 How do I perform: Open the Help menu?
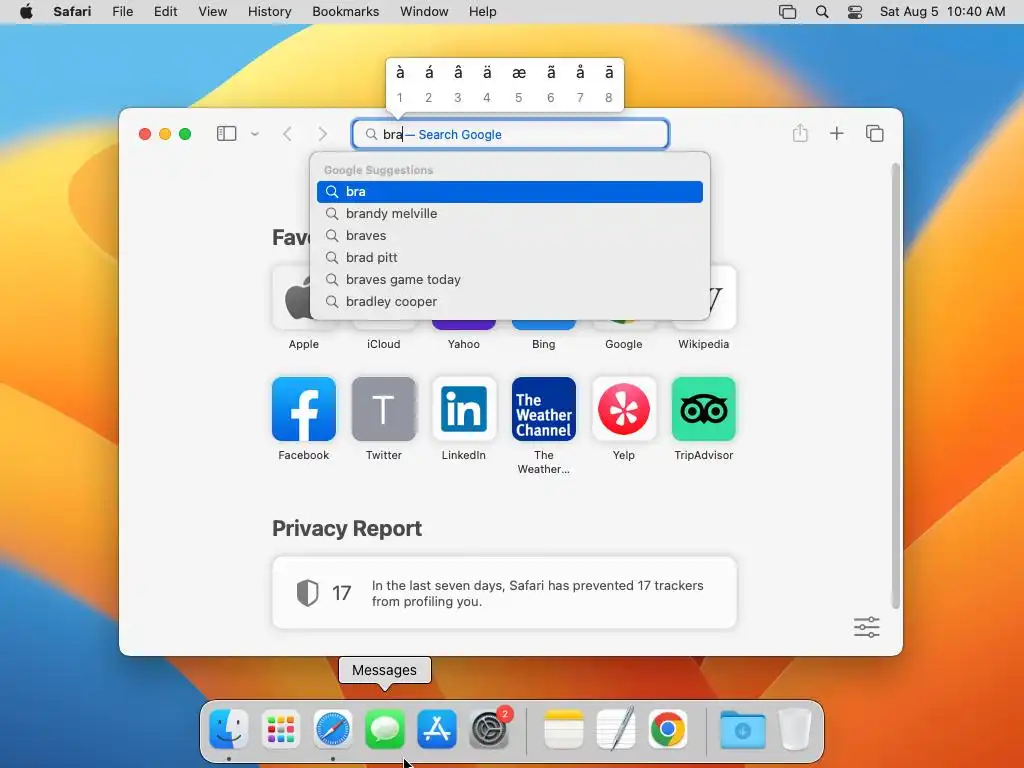click(x=483, y=12)
